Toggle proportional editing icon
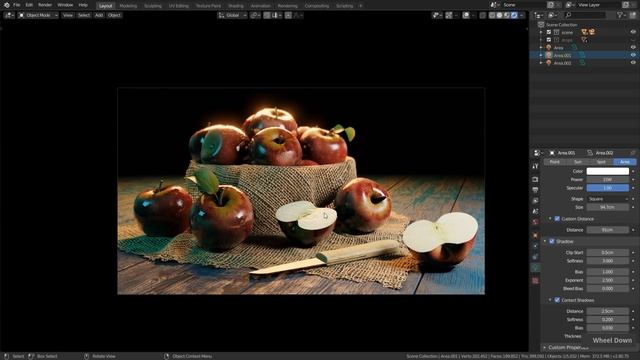The height and width of the screenshot is (360, 640). (288, 15)
